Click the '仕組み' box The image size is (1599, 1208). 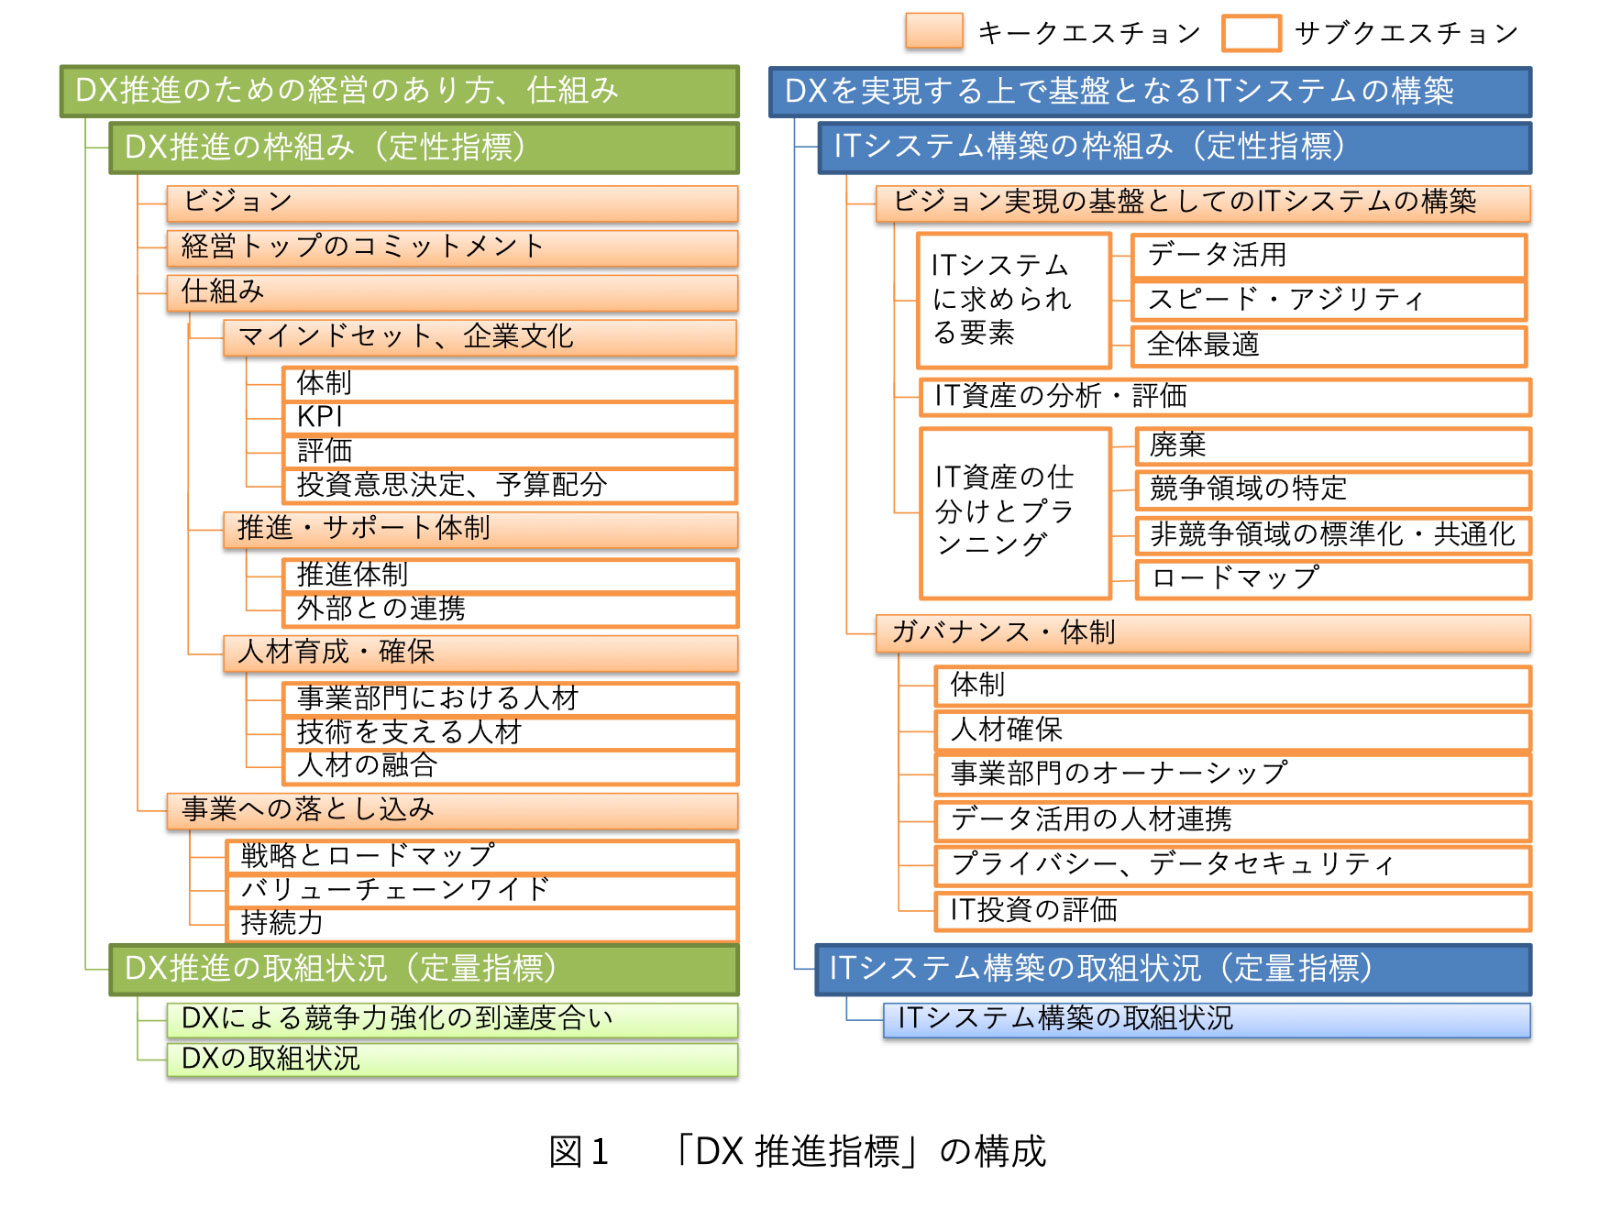(x=452, y=293)
